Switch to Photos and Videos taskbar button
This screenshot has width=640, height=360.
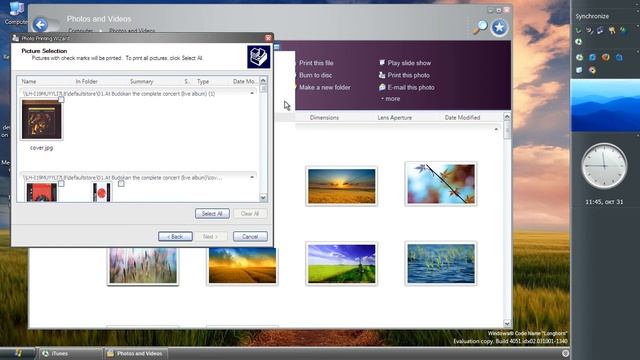coord(135,353)
